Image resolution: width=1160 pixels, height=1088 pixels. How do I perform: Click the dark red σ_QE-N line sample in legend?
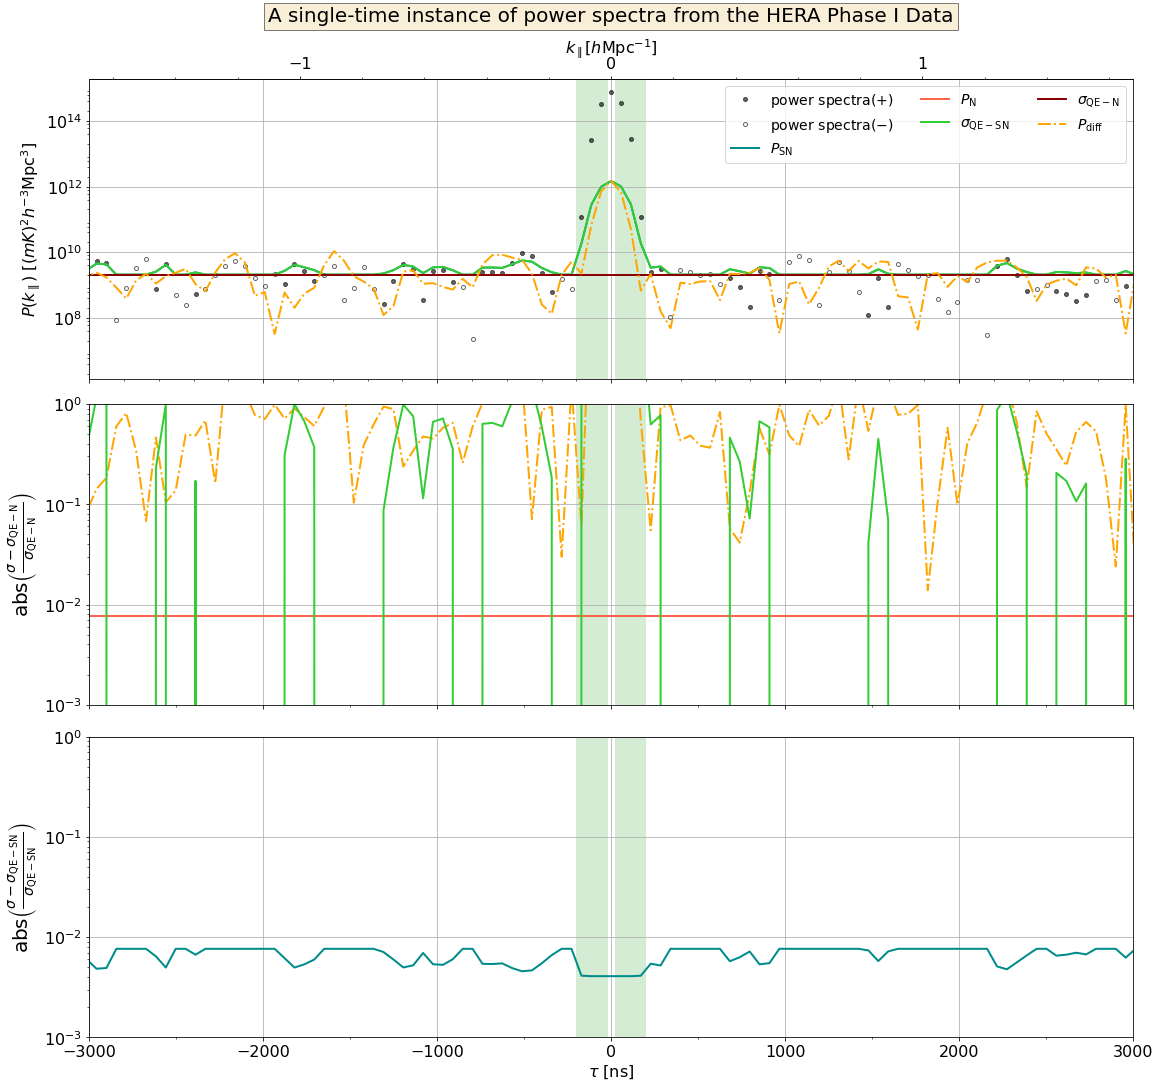[1052, 101]
